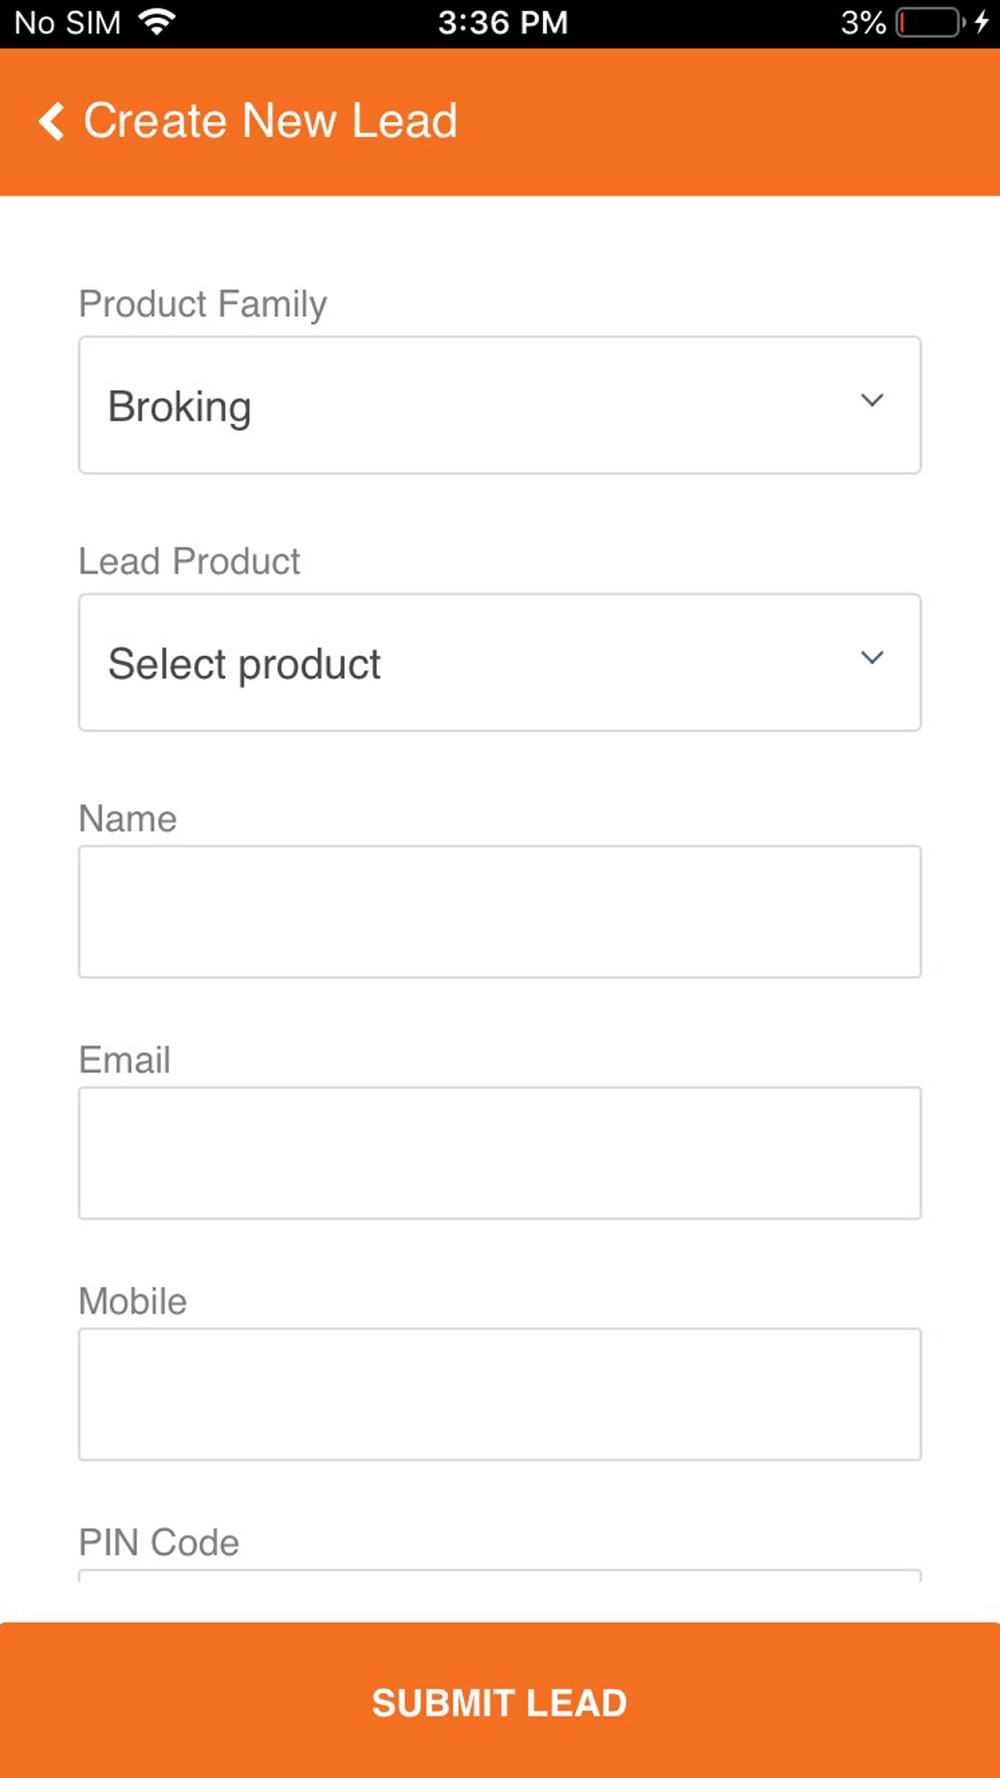This screenshot has width=1000, height=1778.
Task: Tap the No SIM carrier text
Action: 67,22
